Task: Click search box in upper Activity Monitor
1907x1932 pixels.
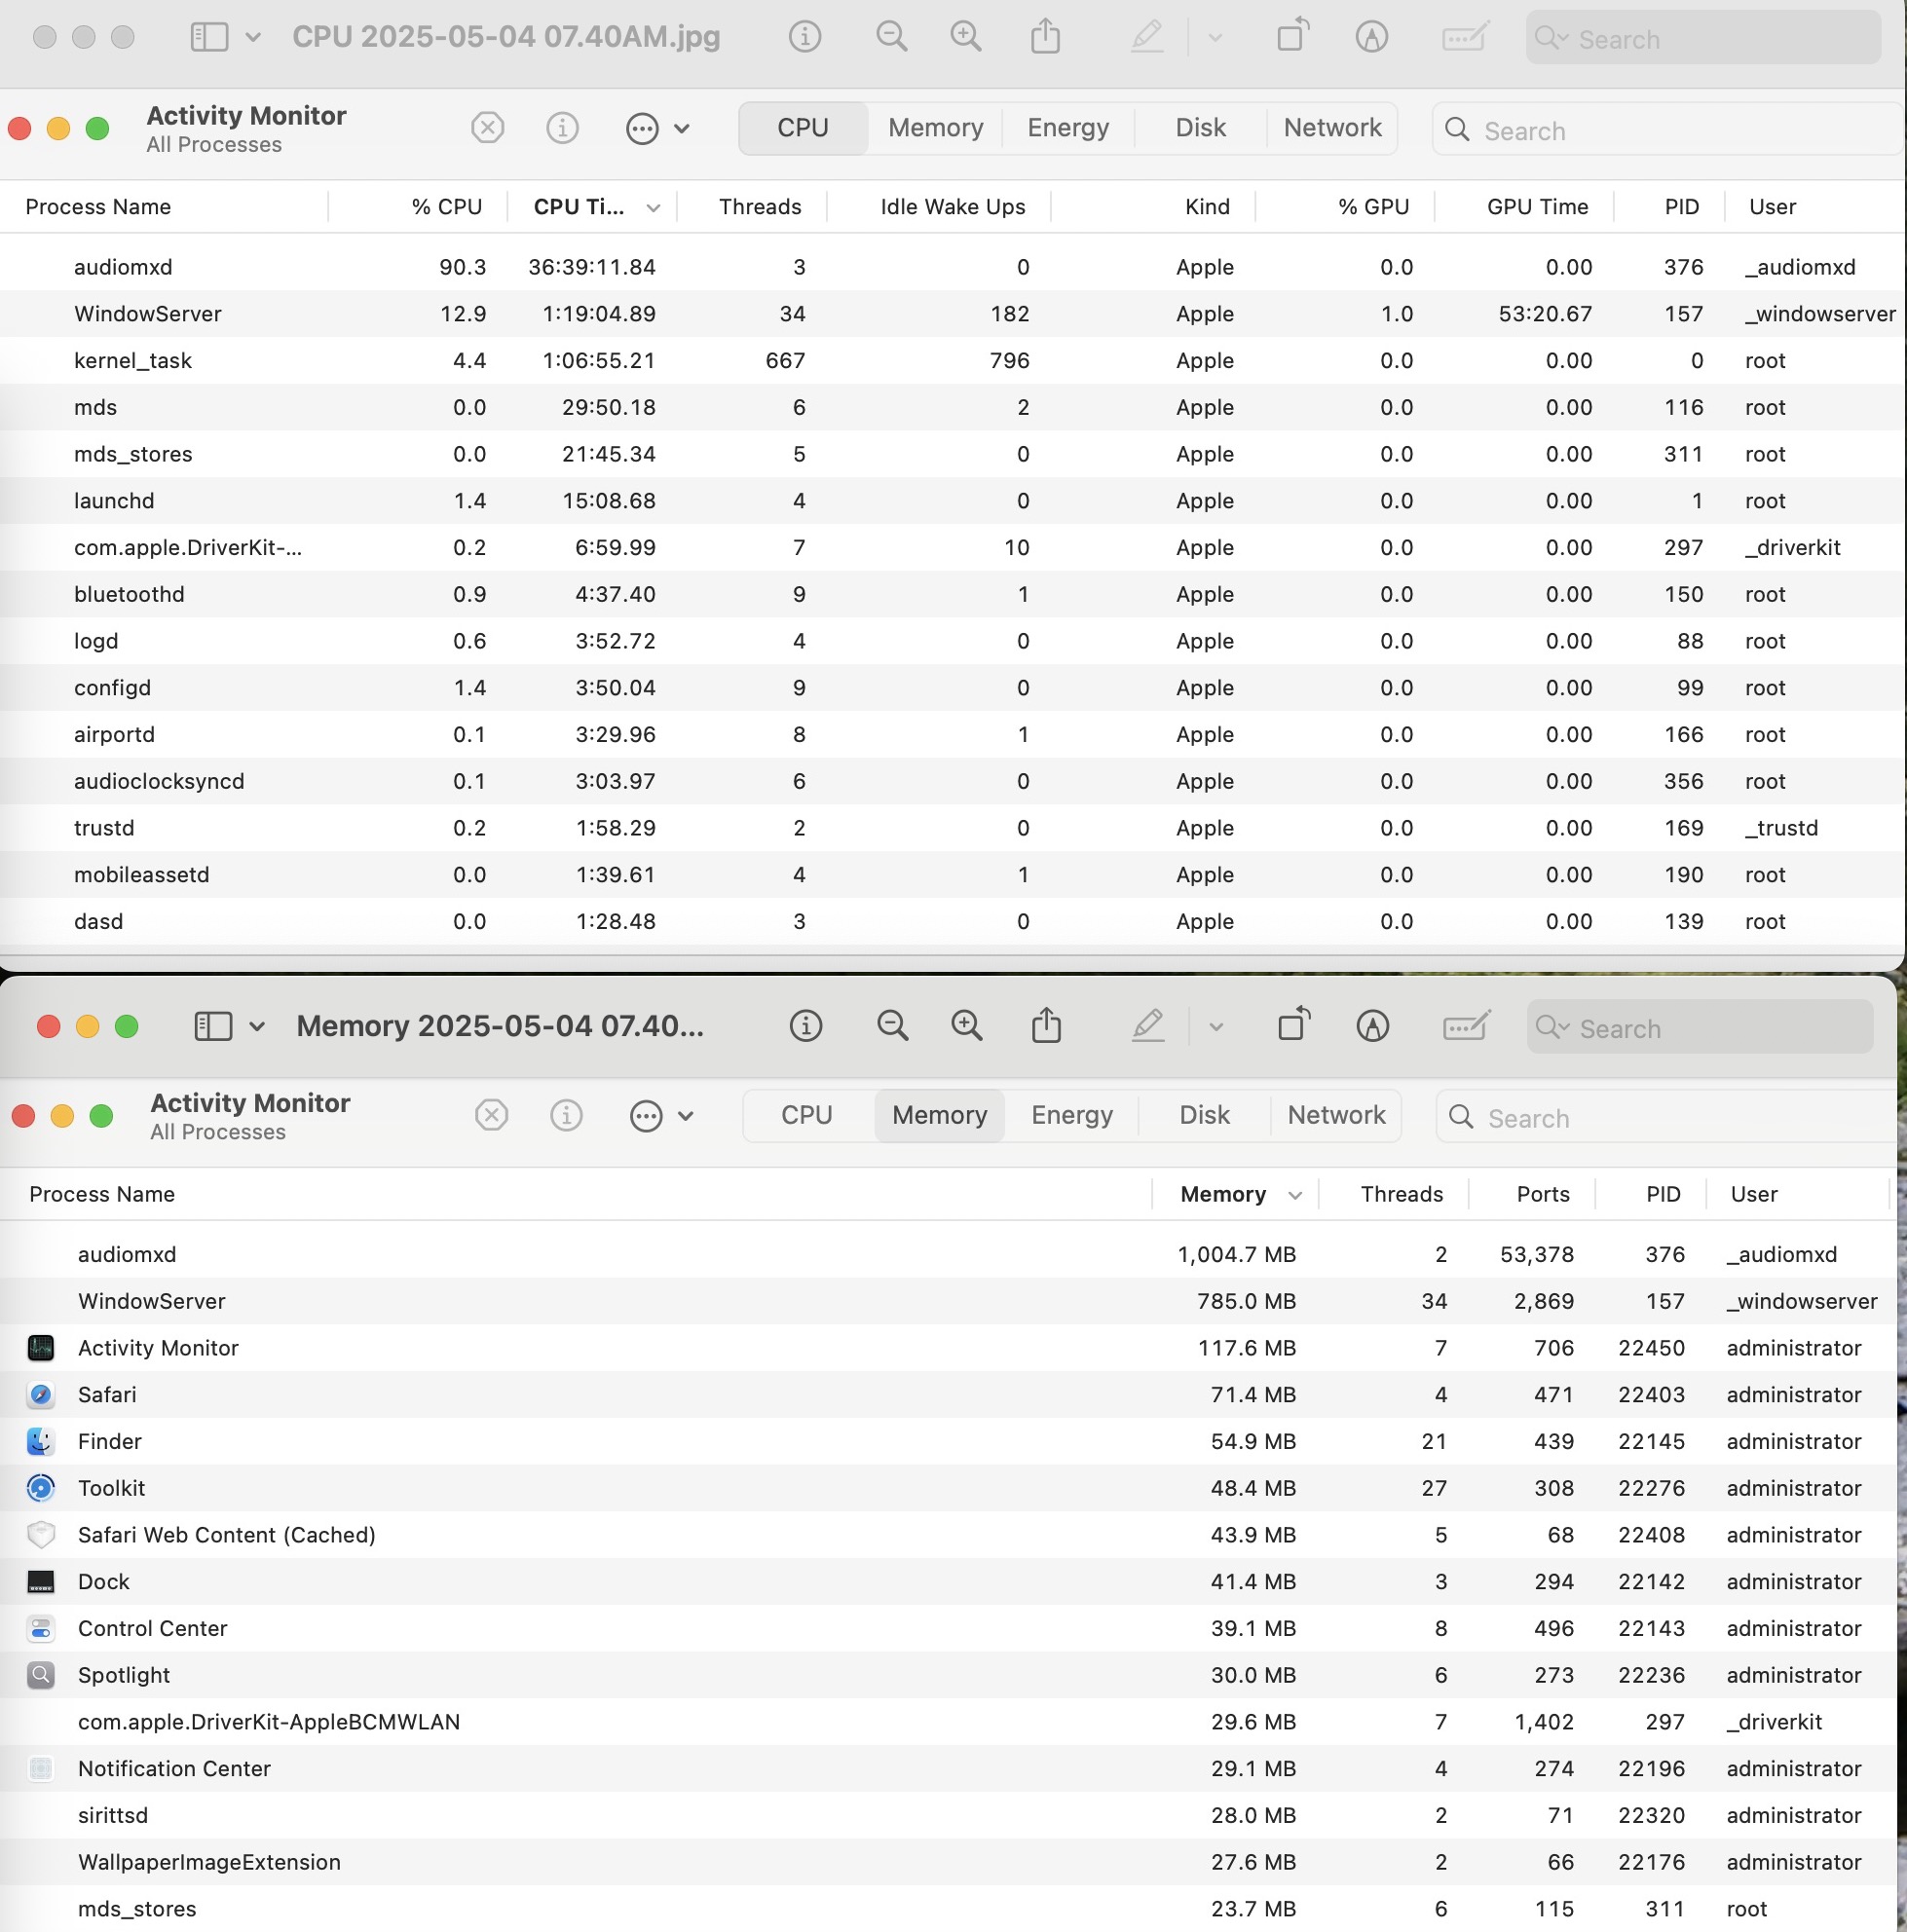Action: click(1667, 129)
